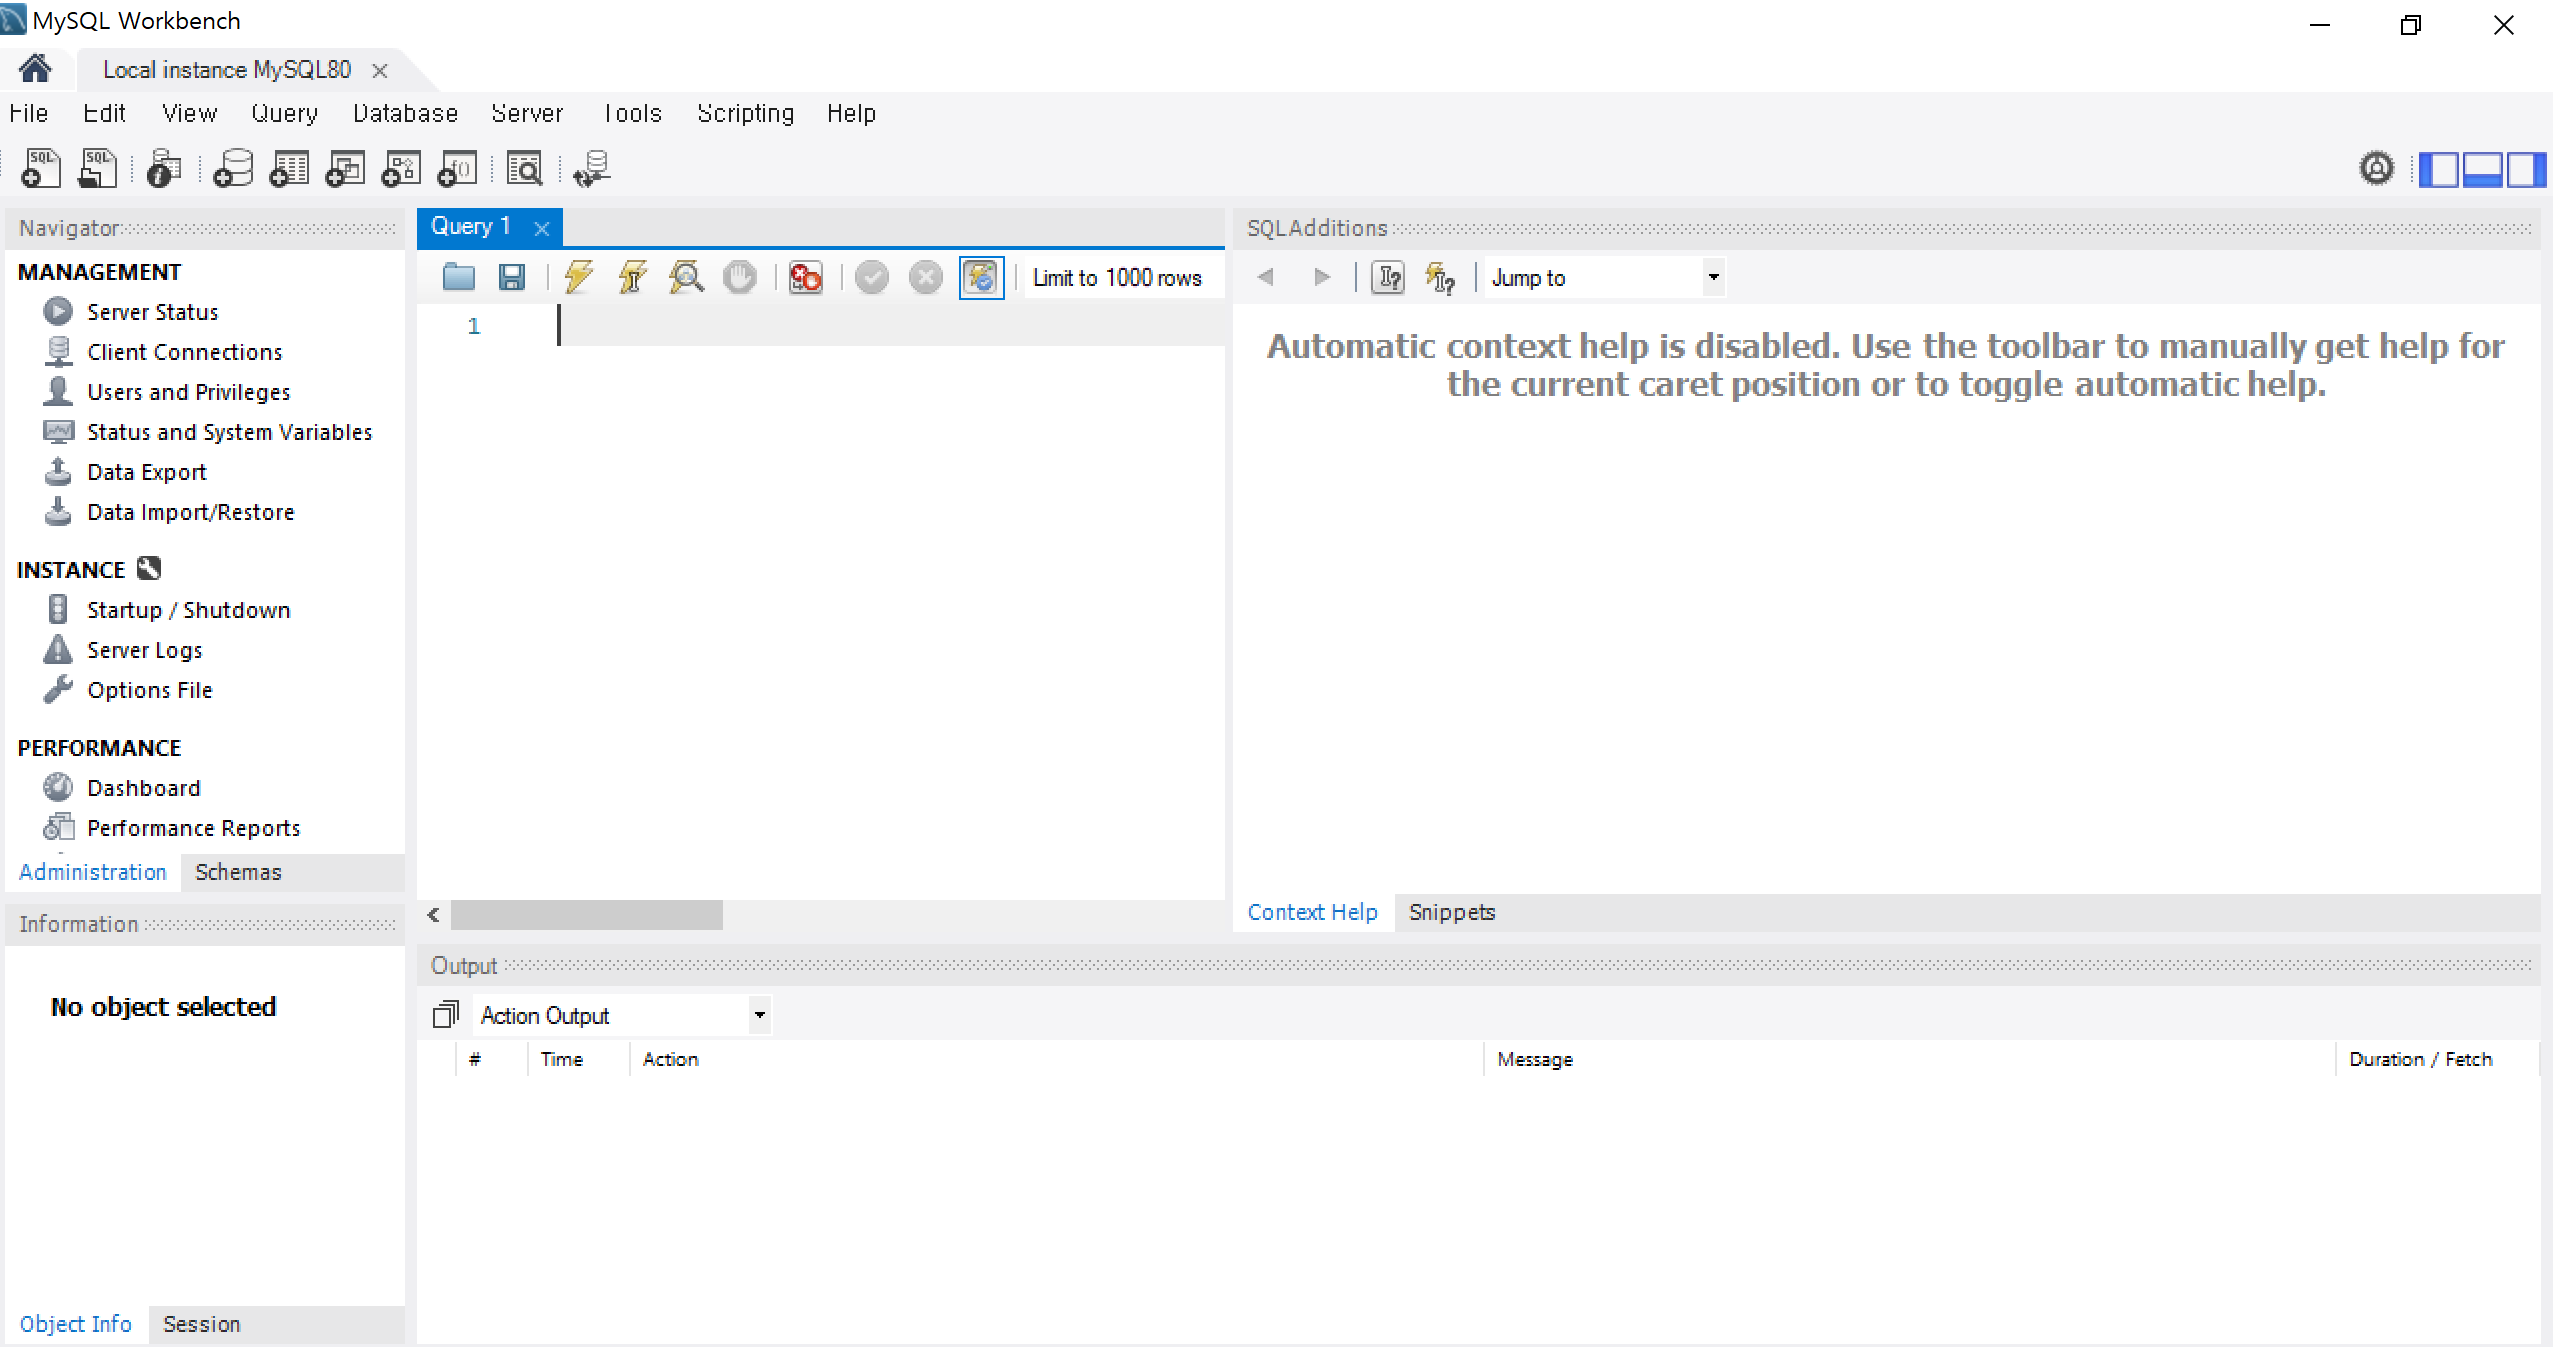Screen dimensions: 2553x1347
Task: Click the INSTANCE wrench icon
Action: [x=149, y=568]
